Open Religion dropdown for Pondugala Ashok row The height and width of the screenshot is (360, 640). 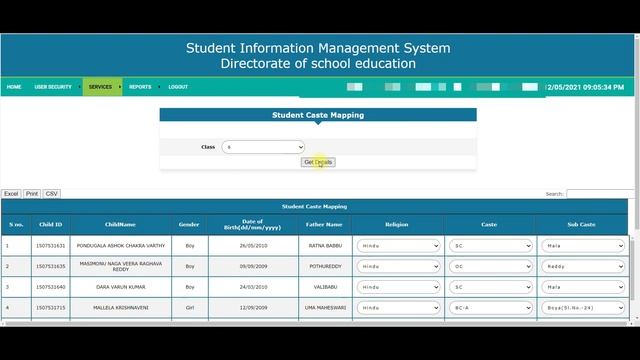coord(398,246)
